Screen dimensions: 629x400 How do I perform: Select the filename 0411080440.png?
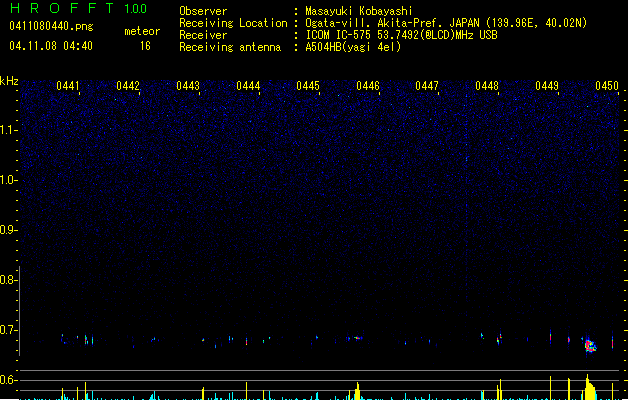[x=51, y=26]
